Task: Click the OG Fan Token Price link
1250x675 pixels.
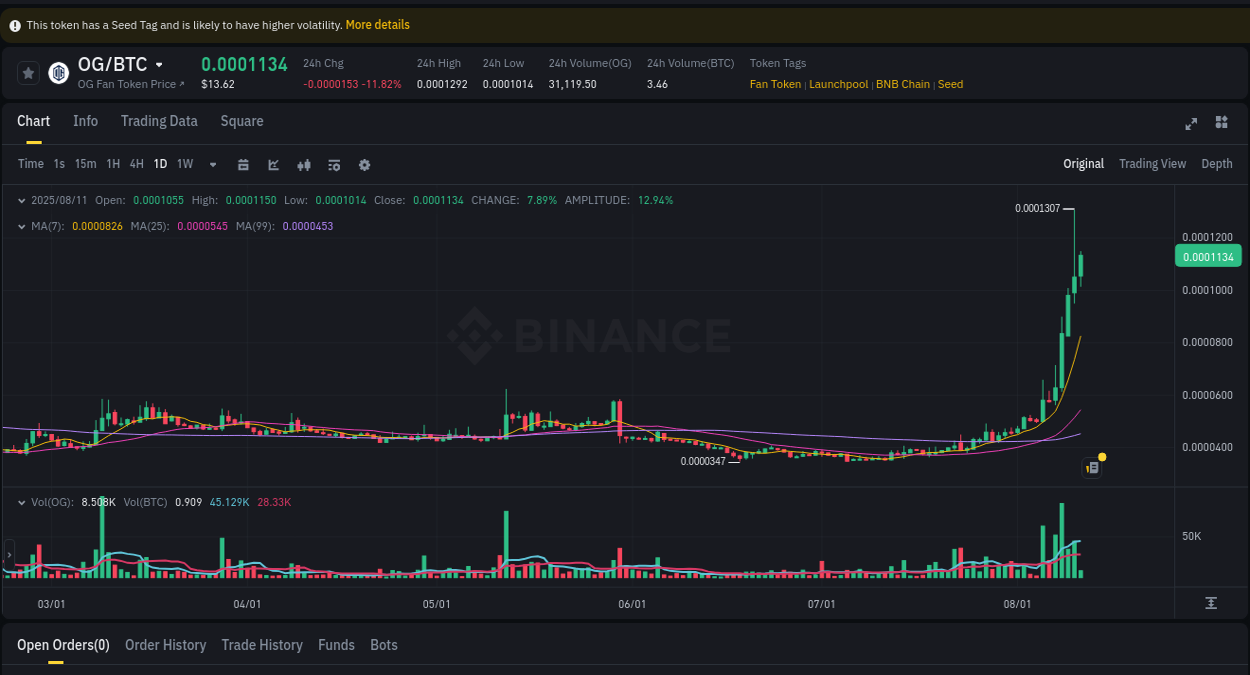Action: [x=130, y=84]
